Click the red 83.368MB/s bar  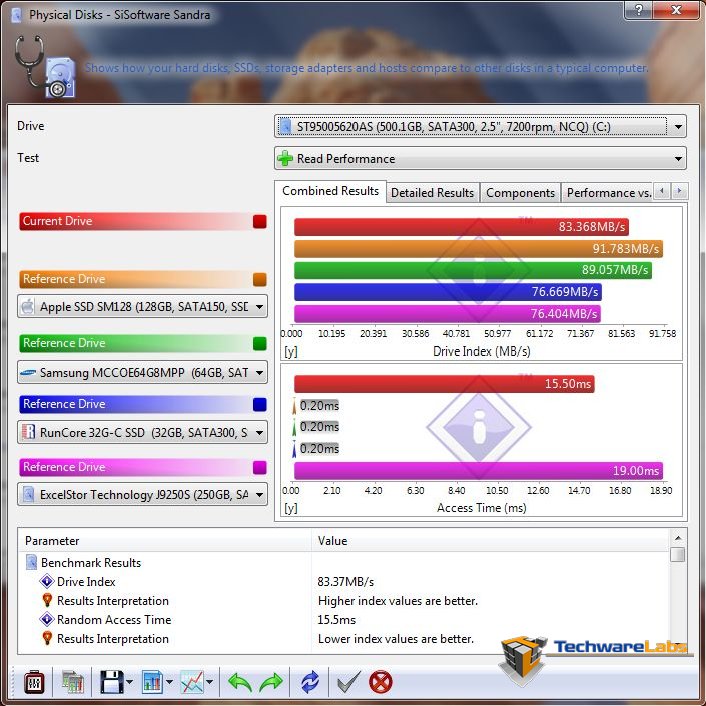coord(461,227)
